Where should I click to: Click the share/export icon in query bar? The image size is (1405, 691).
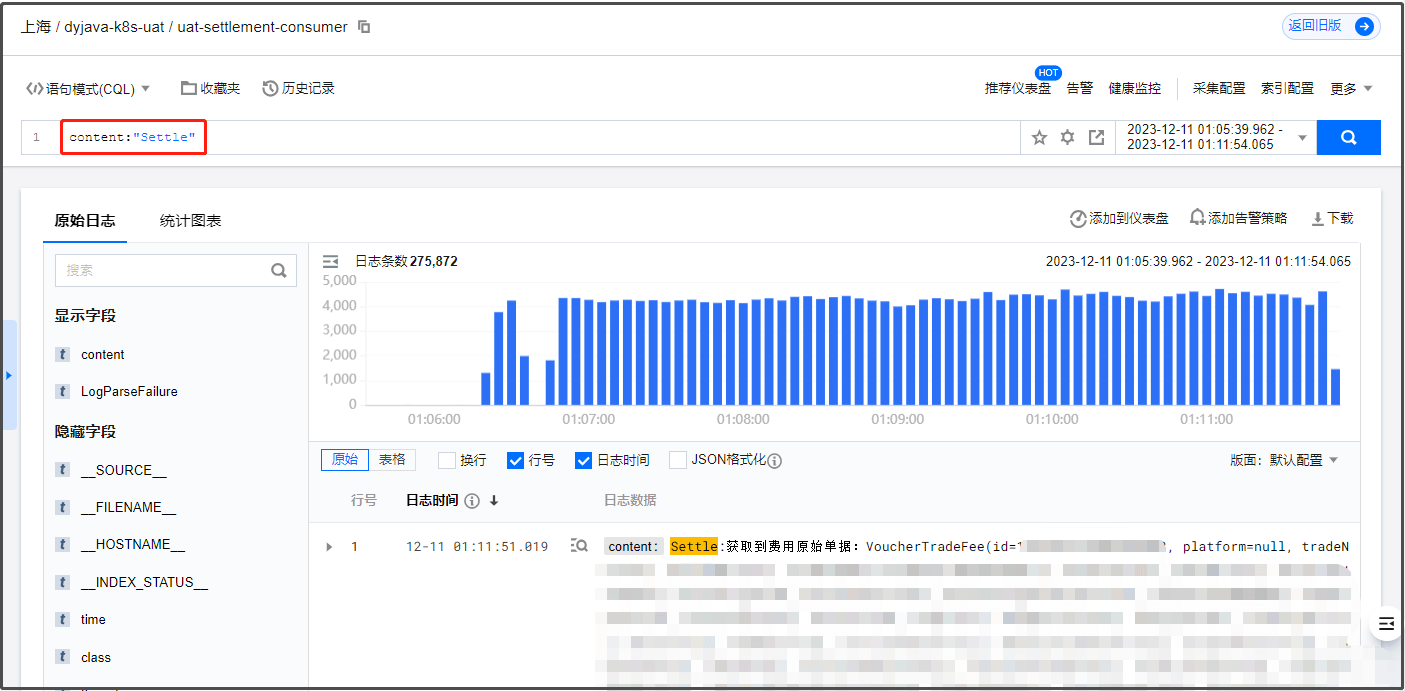pos(1096,138)
